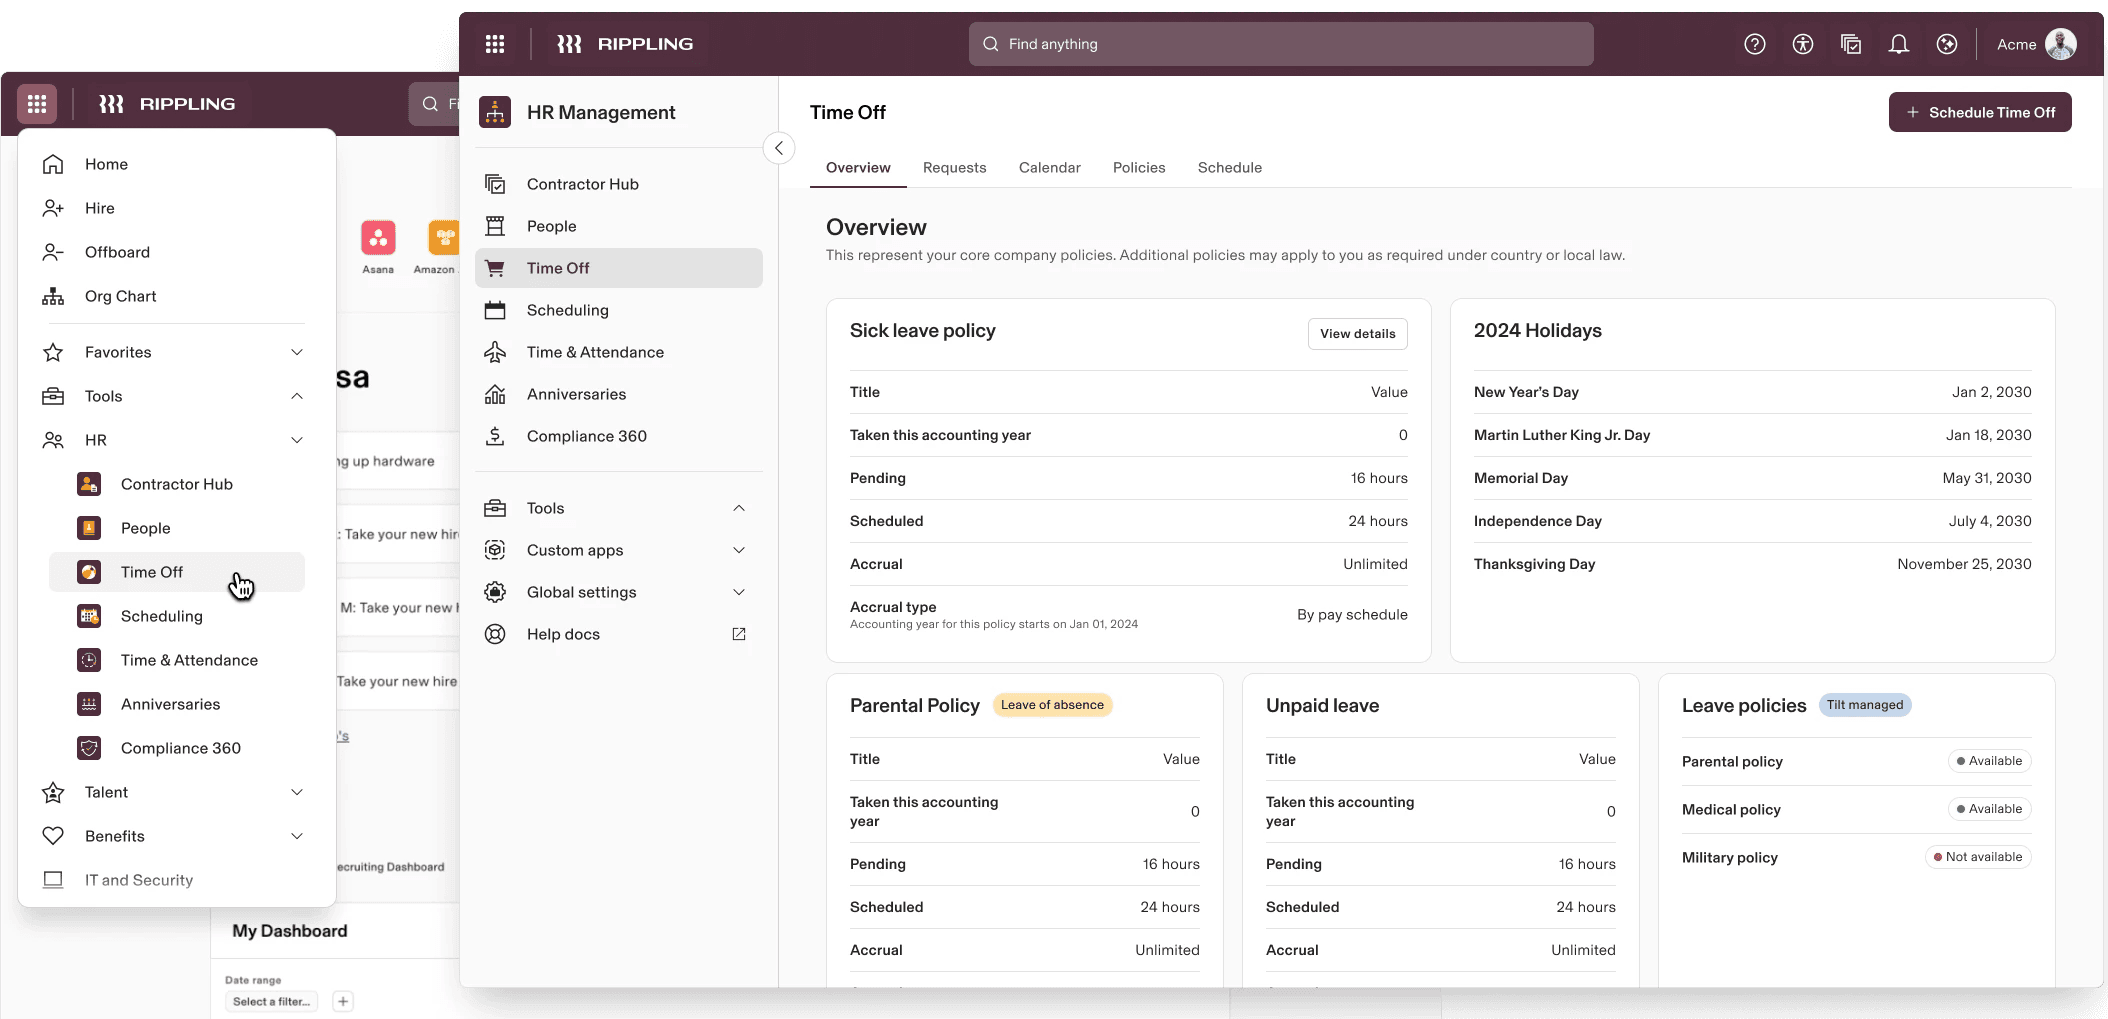
Task: Open the help question mark icon
Action: (x=1755, y=44)
